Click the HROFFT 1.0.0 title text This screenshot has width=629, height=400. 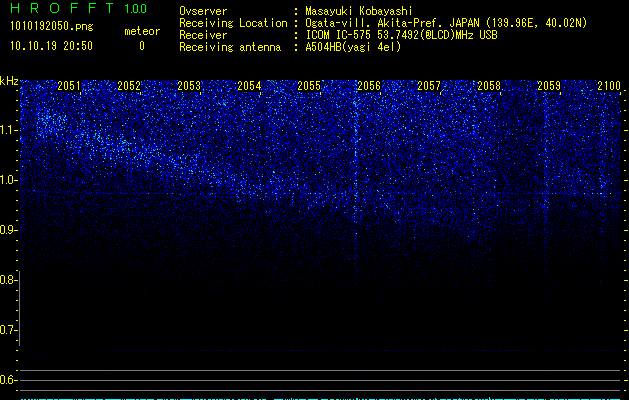pos(79,8)
